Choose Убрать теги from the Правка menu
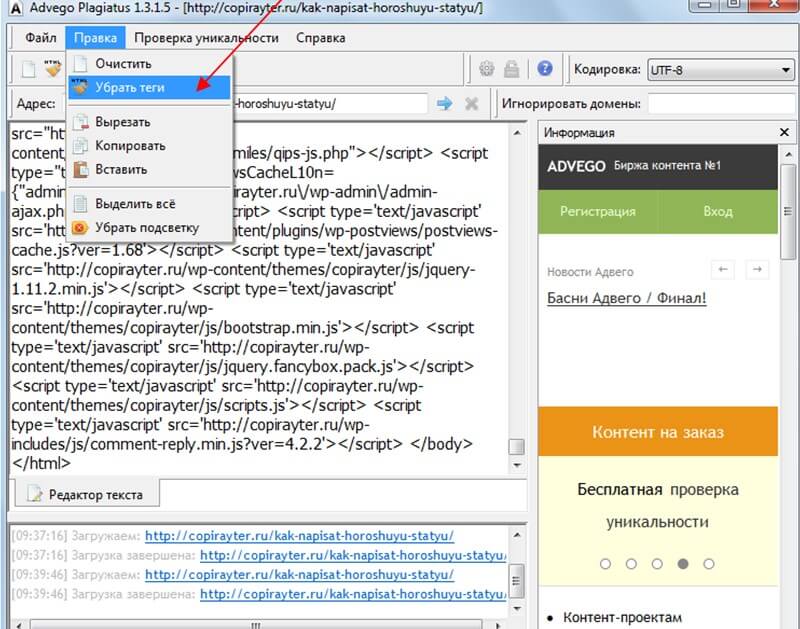The image size is (800, 629). tap(130, 87)
